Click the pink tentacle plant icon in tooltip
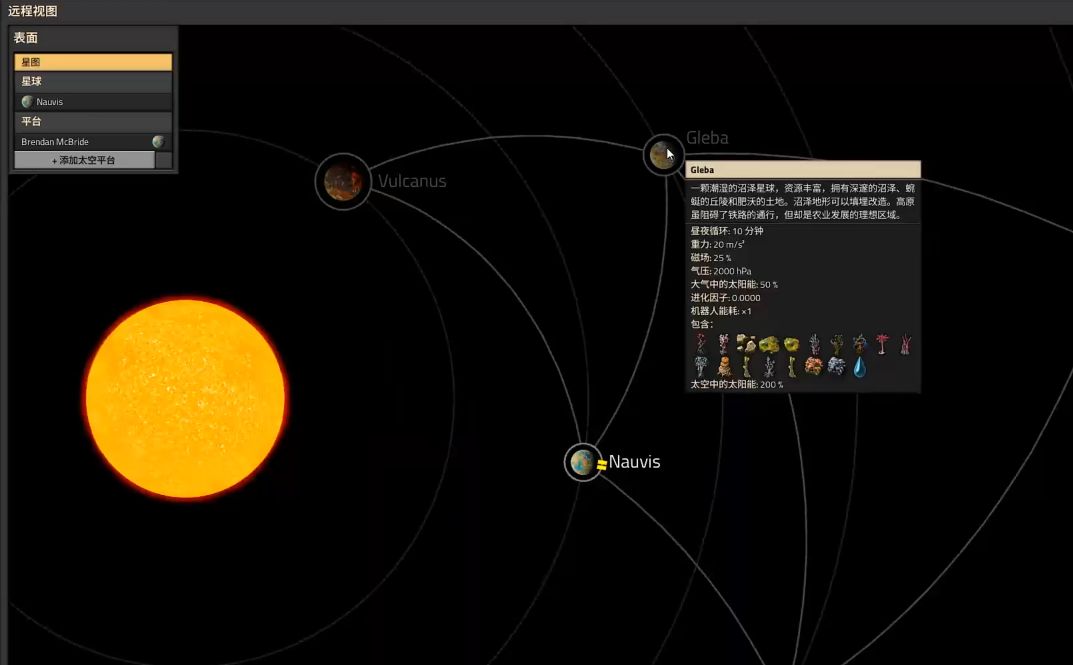The width and height of the screenshot is (1073, 665). pos(905,343)
